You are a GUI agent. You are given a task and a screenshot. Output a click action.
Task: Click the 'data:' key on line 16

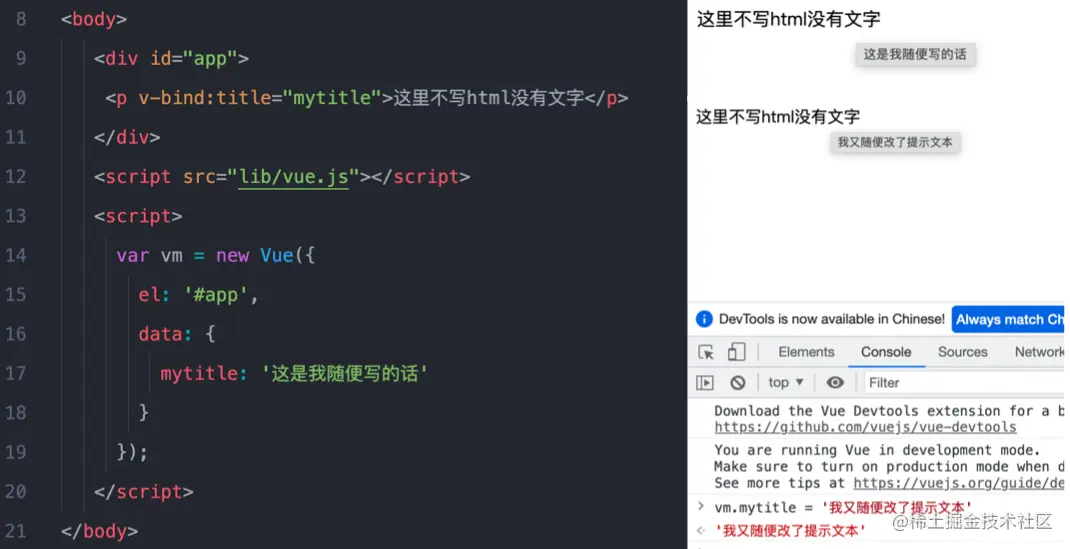[165, 334]
